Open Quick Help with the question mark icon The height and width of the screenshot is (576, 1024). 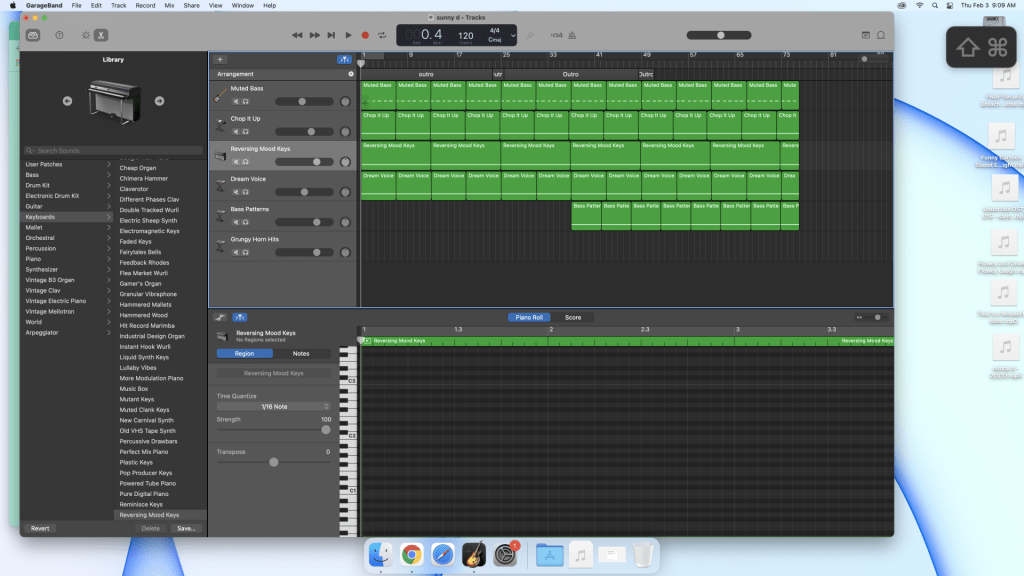tap(59, 35)
